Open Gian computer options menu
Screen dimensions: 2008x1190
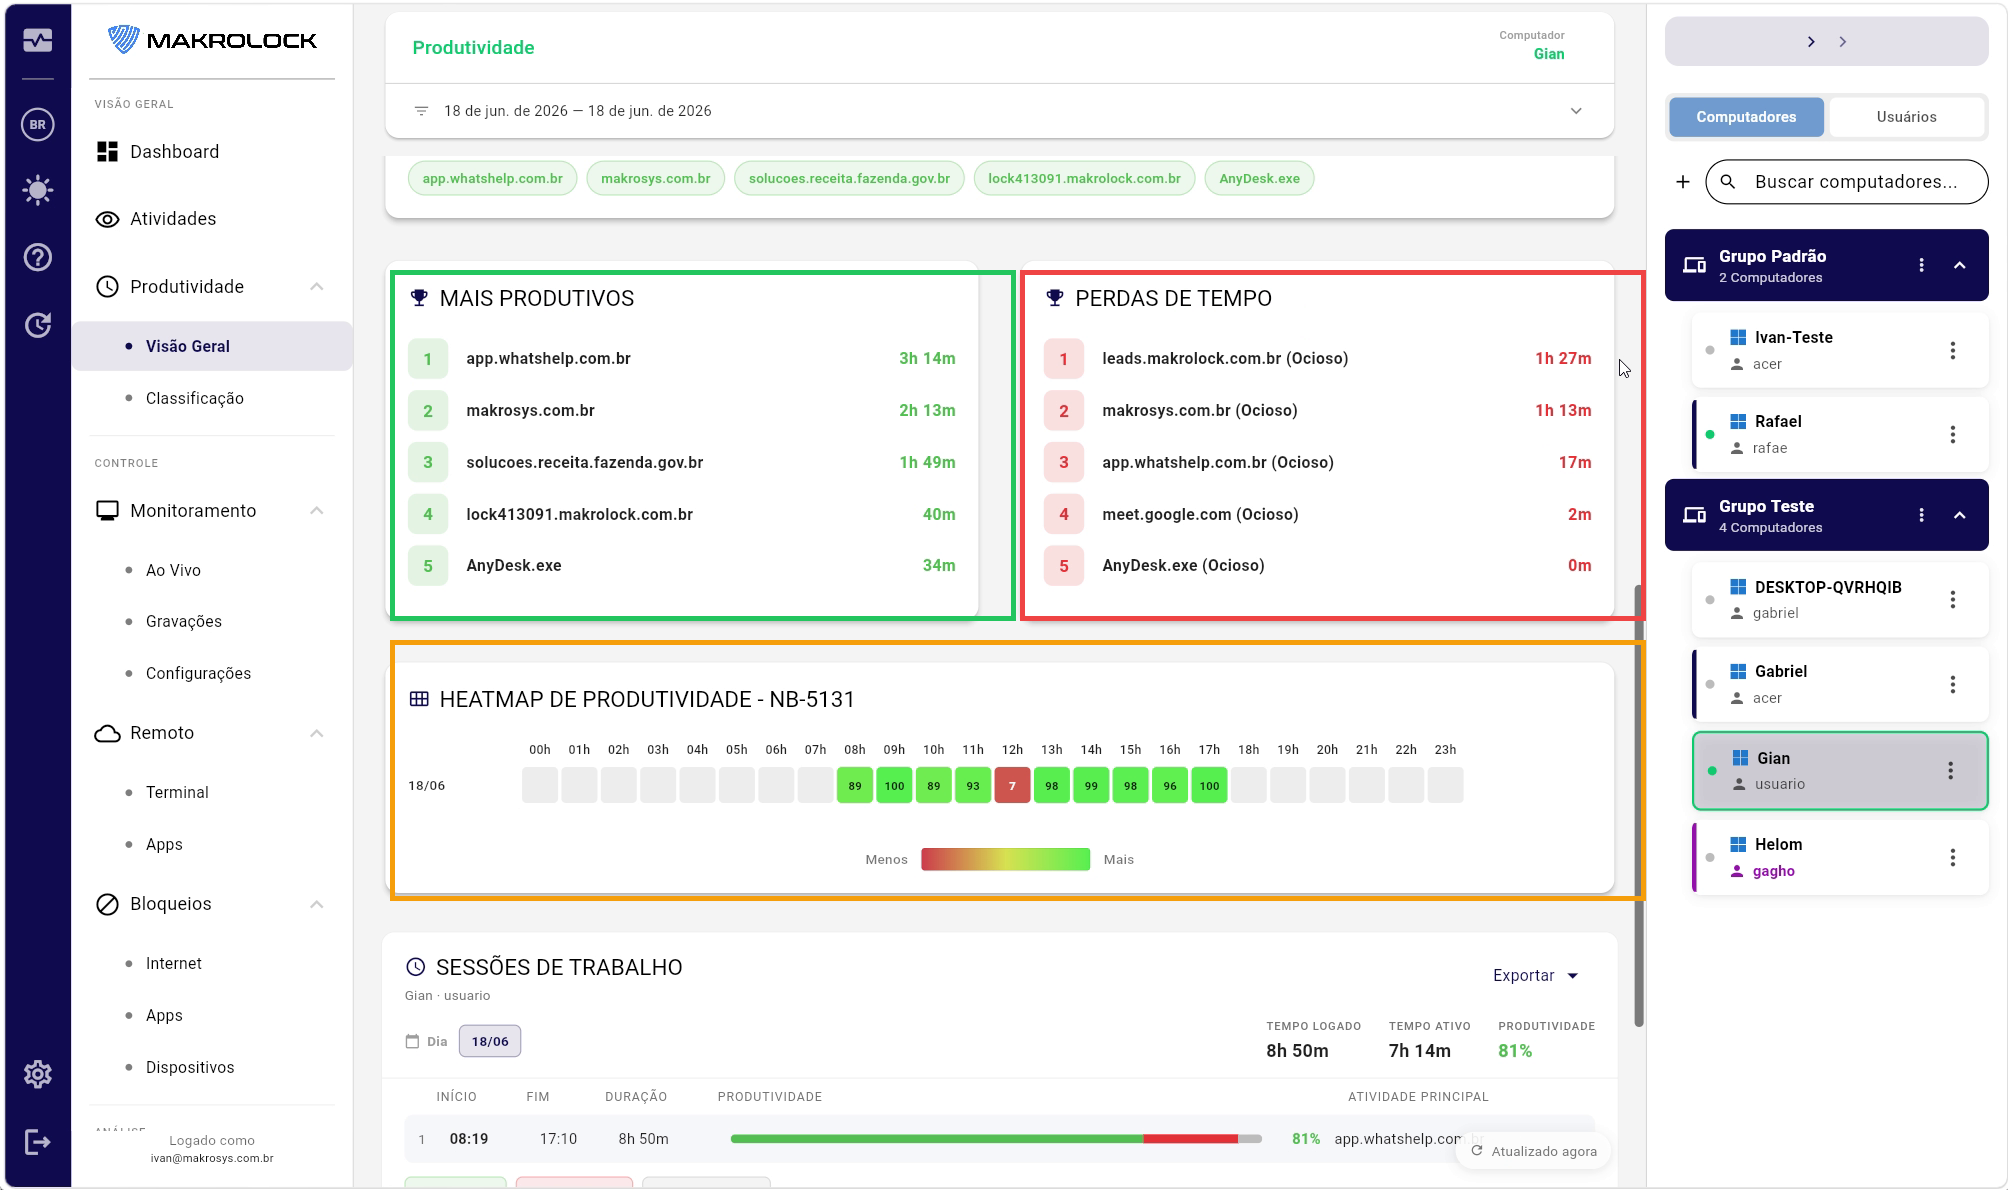(1950, 770)
